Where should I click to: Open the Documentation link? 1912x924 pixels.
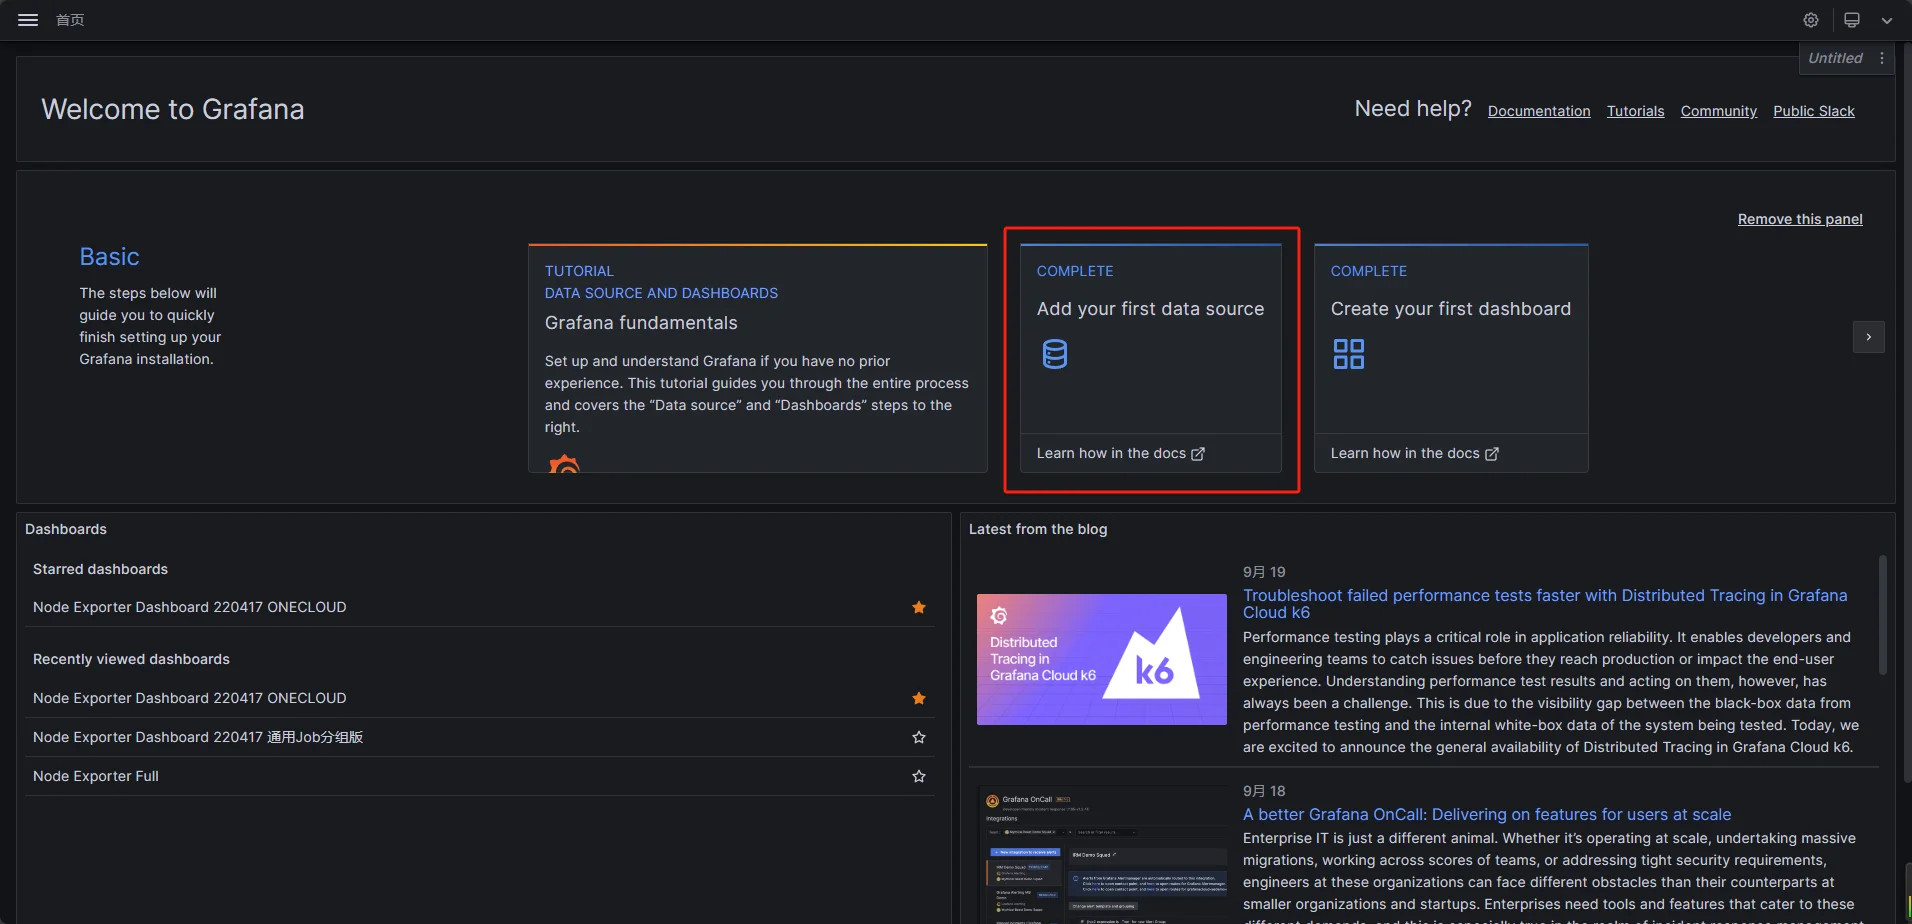coord(1539,111)
